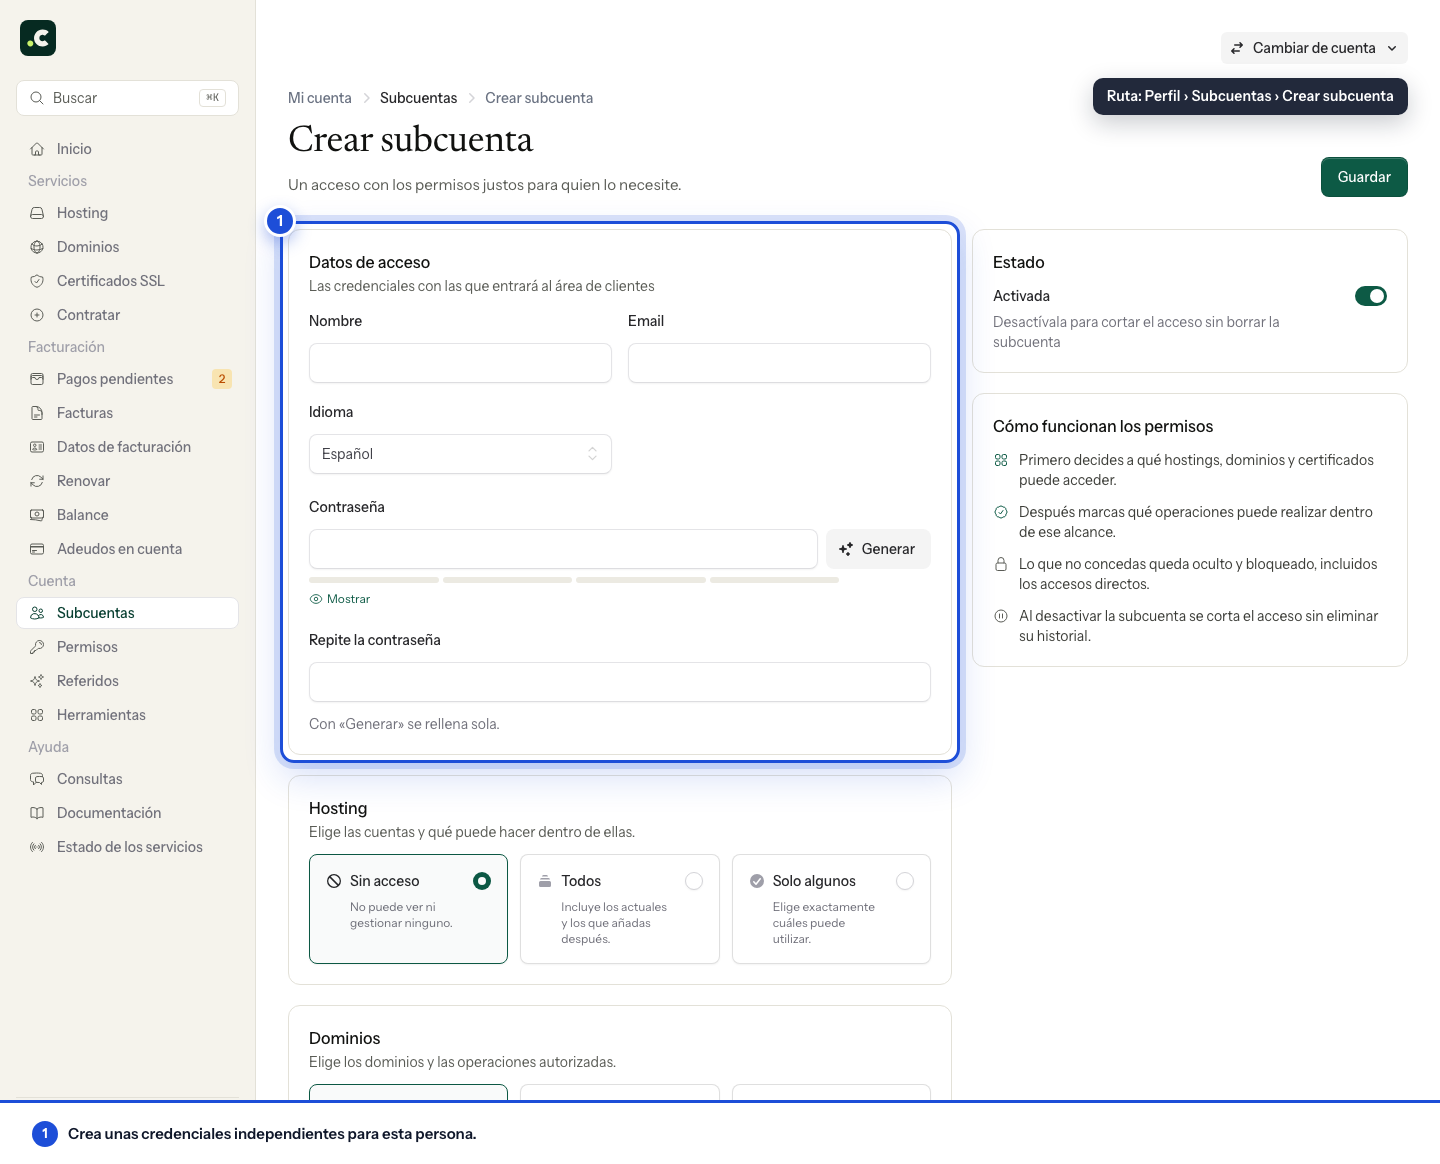Select the Solo algunos hosting radio button

pyautogui.click(x=905, y=881)
